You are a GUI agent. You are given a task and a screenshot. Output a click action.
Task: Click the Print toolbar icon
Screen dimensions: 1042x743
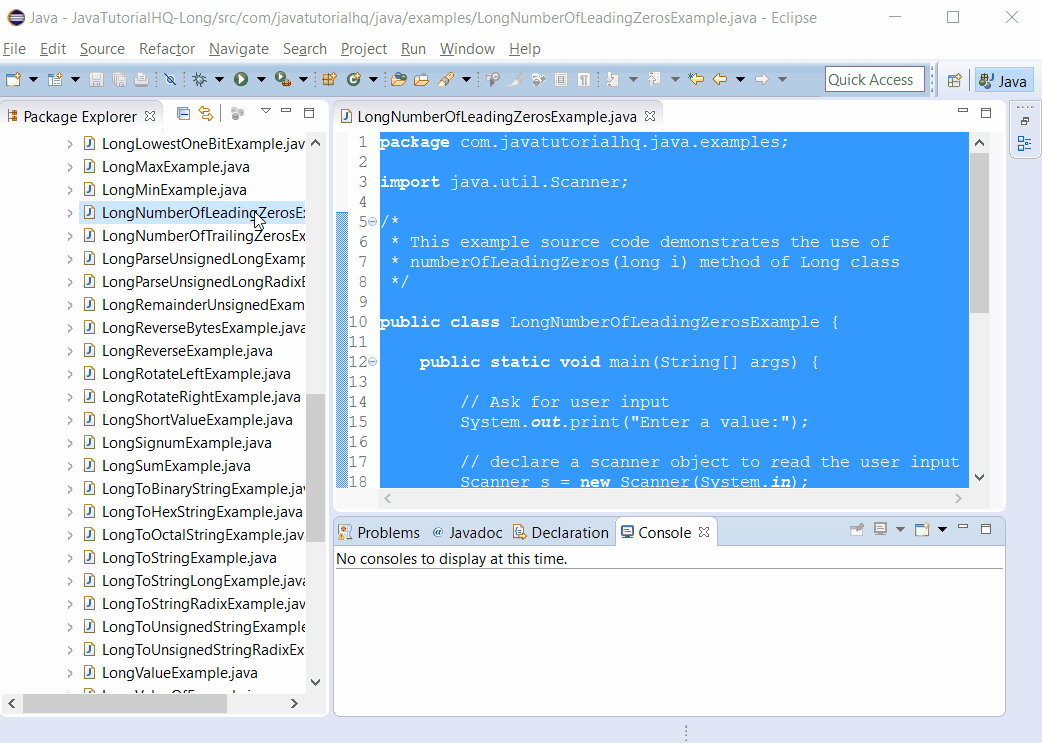click(x=141, y=80)
